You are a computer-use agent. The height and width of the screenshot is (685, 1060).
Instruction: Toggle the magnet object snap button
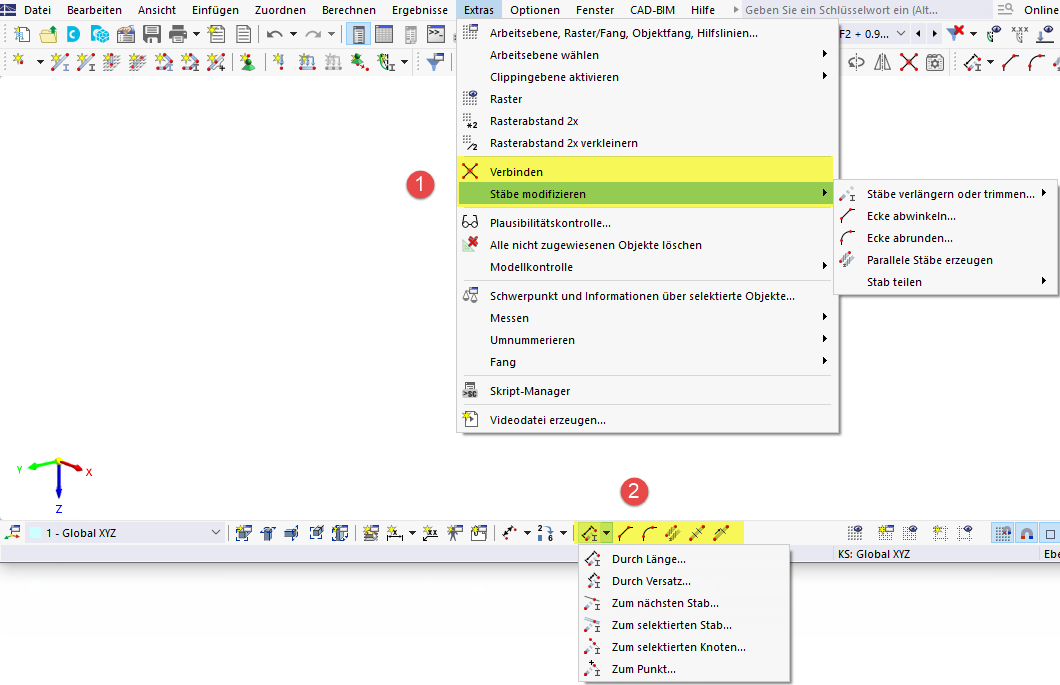click(1027, 534)
